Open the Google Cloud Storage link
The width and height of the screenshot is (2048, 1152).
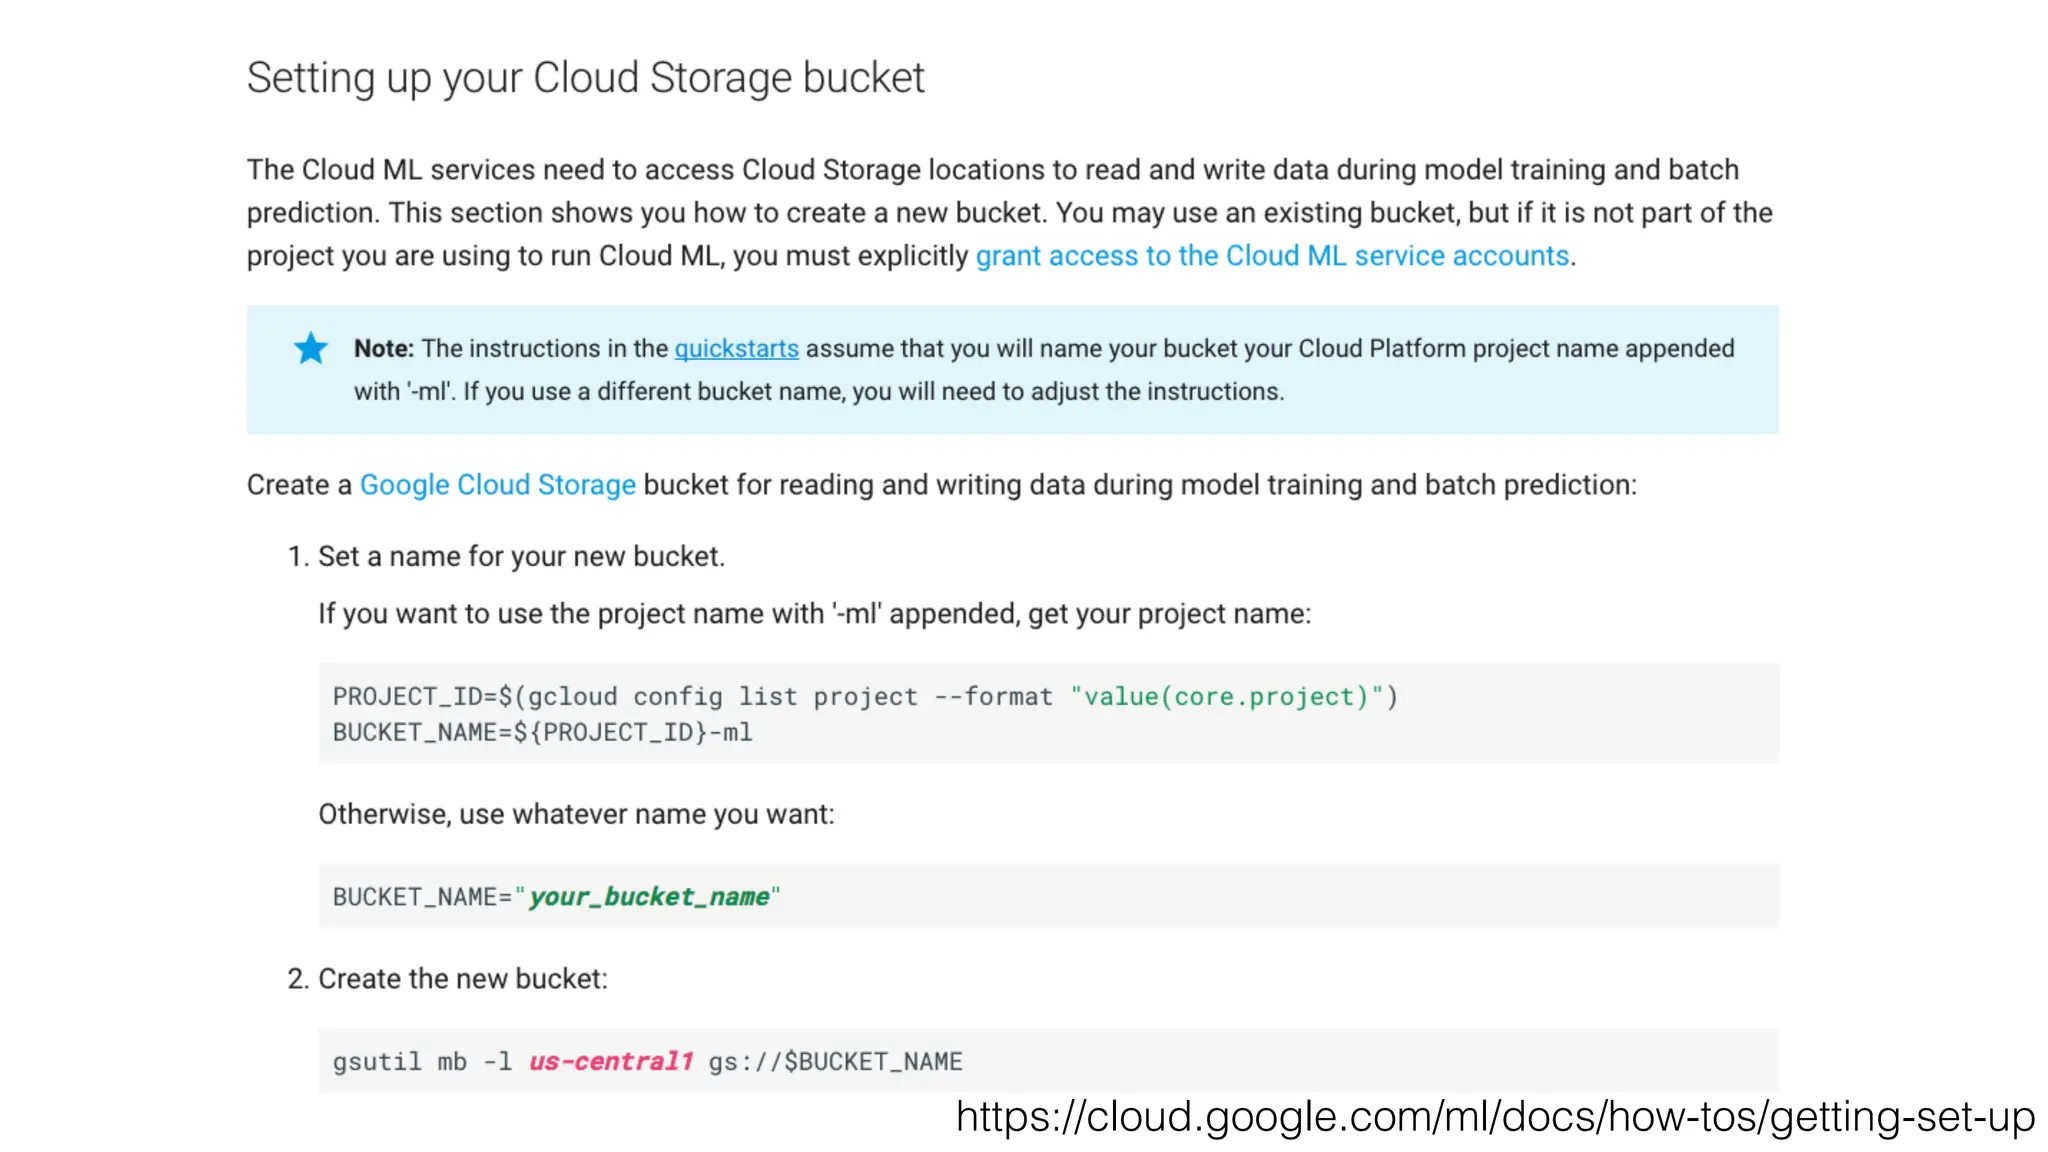tap(497, 485)
